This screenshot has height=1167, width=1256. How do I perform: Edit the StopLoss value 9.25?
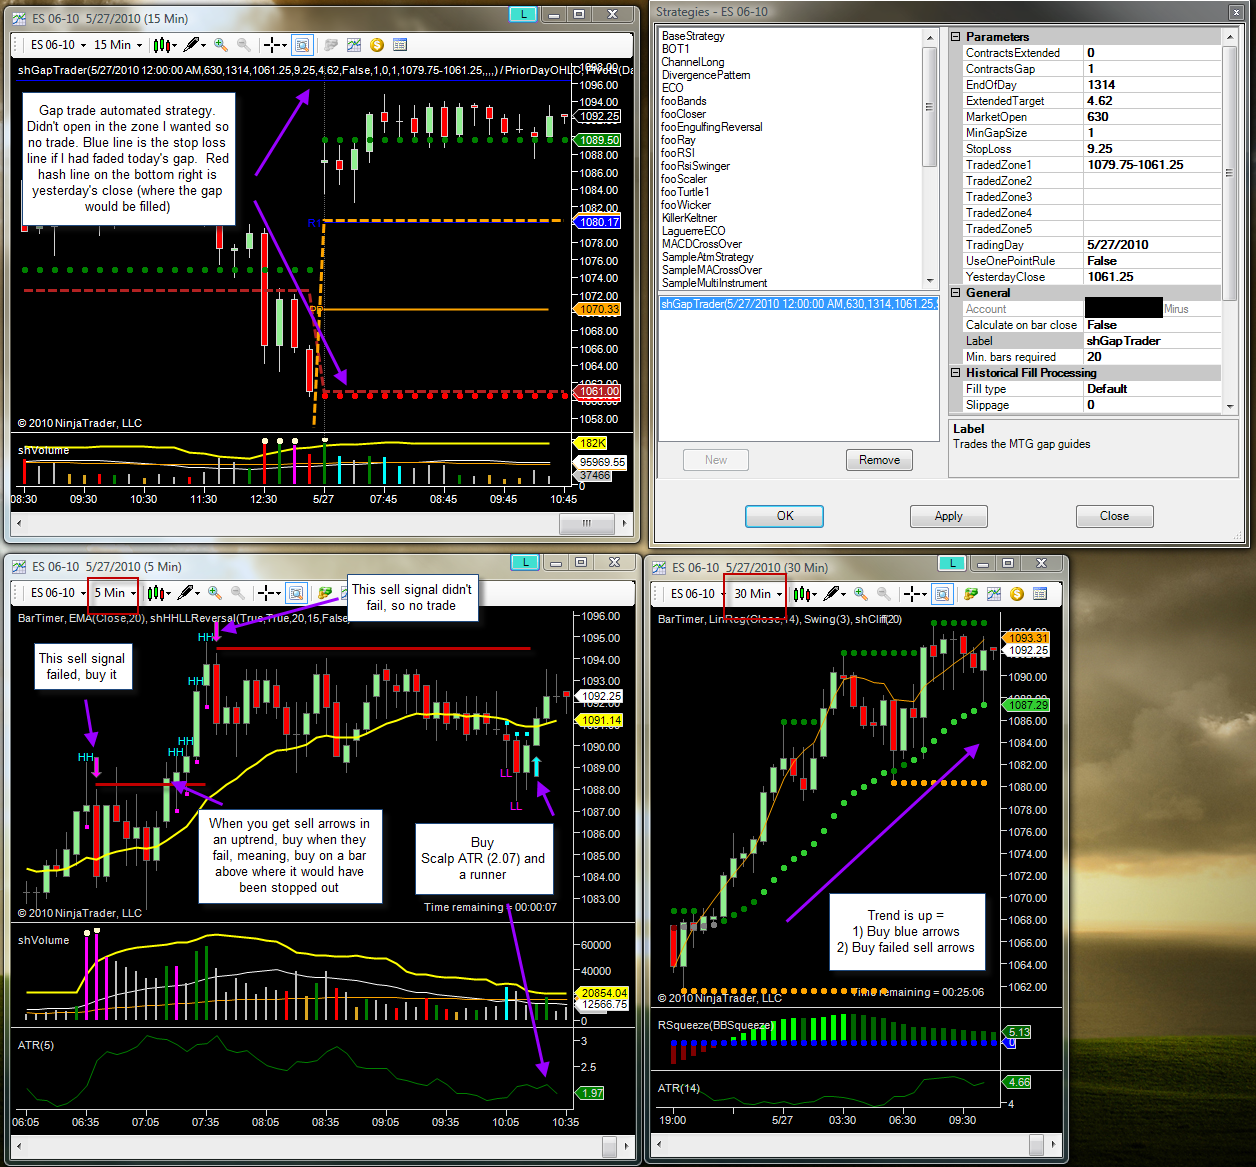coord(1152,149)
